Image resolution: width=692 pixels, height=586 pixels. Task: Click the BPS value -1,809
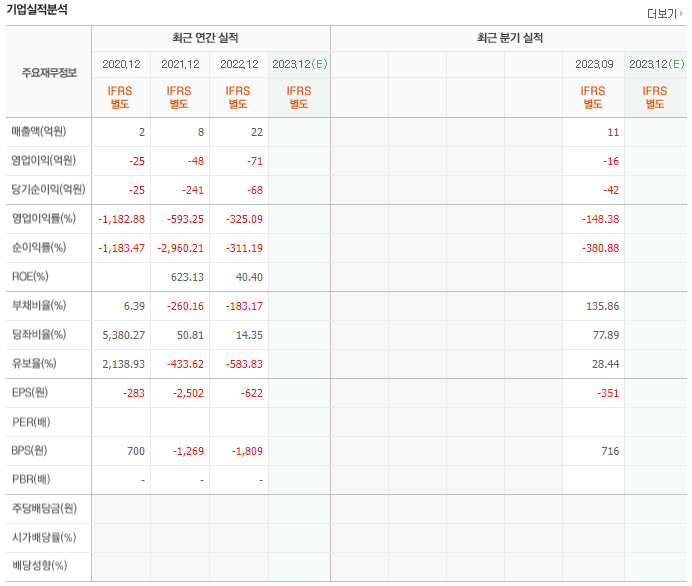[247, 451]
